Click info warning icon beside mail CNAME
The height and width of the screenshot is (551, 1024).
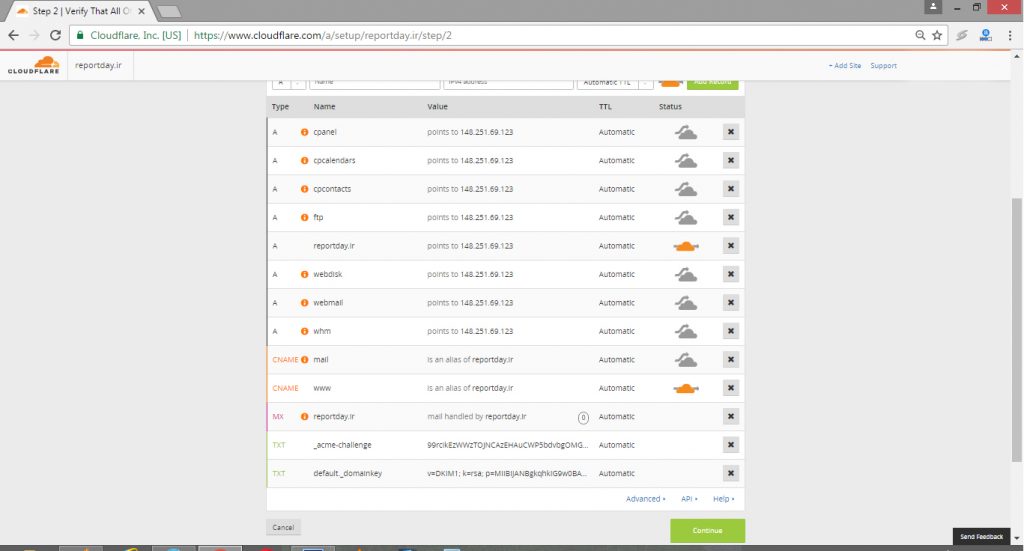(x=304, y=360)
